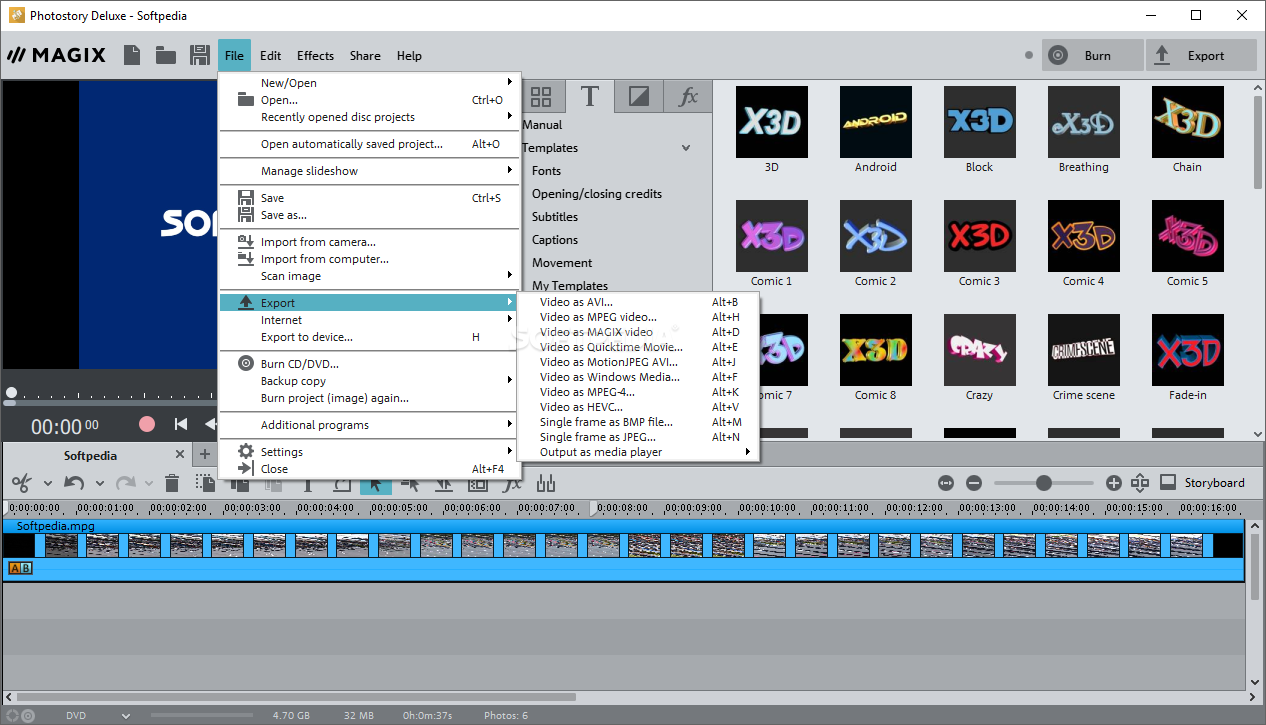Click the scissors cut tool
Image resolution: width=1266 pixels, height=725 pixels.
[x=22, y=483]
